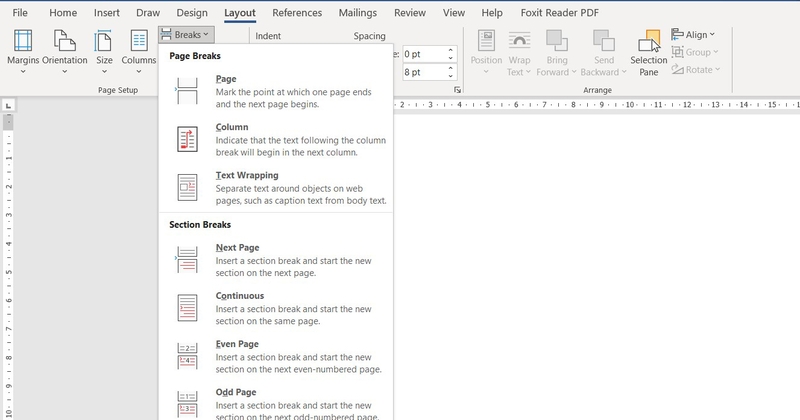The height and width of the screenshot is (420, 800).
Task: Select the Text Wrapping break option
Action: 276,188
